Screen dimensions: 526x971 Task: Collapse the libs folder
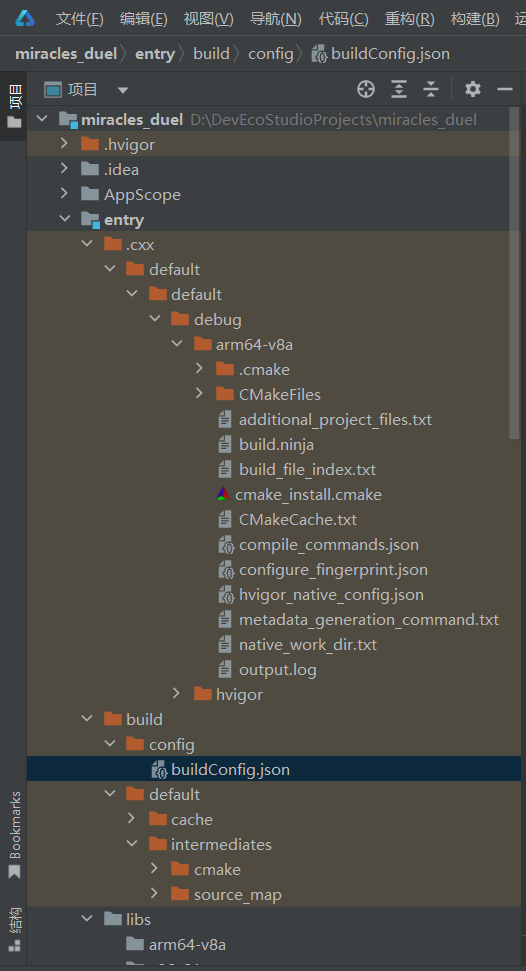pyautogui.click(x=87, y=919)
